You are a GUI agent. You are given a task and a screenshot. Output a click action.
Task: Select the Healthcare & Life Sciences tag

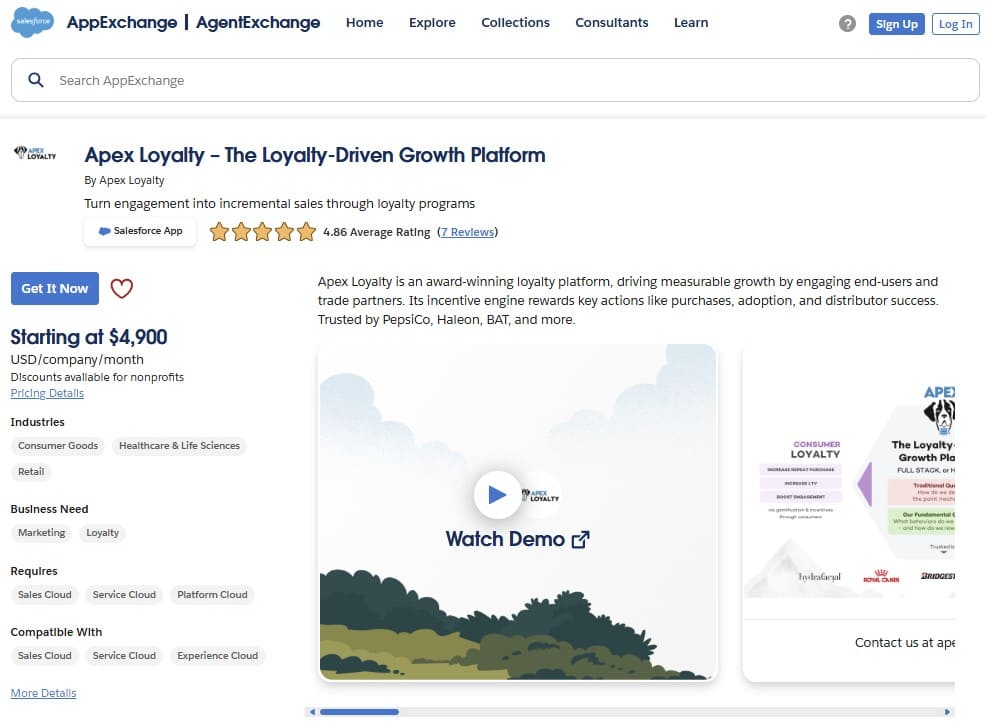(179, 445)
